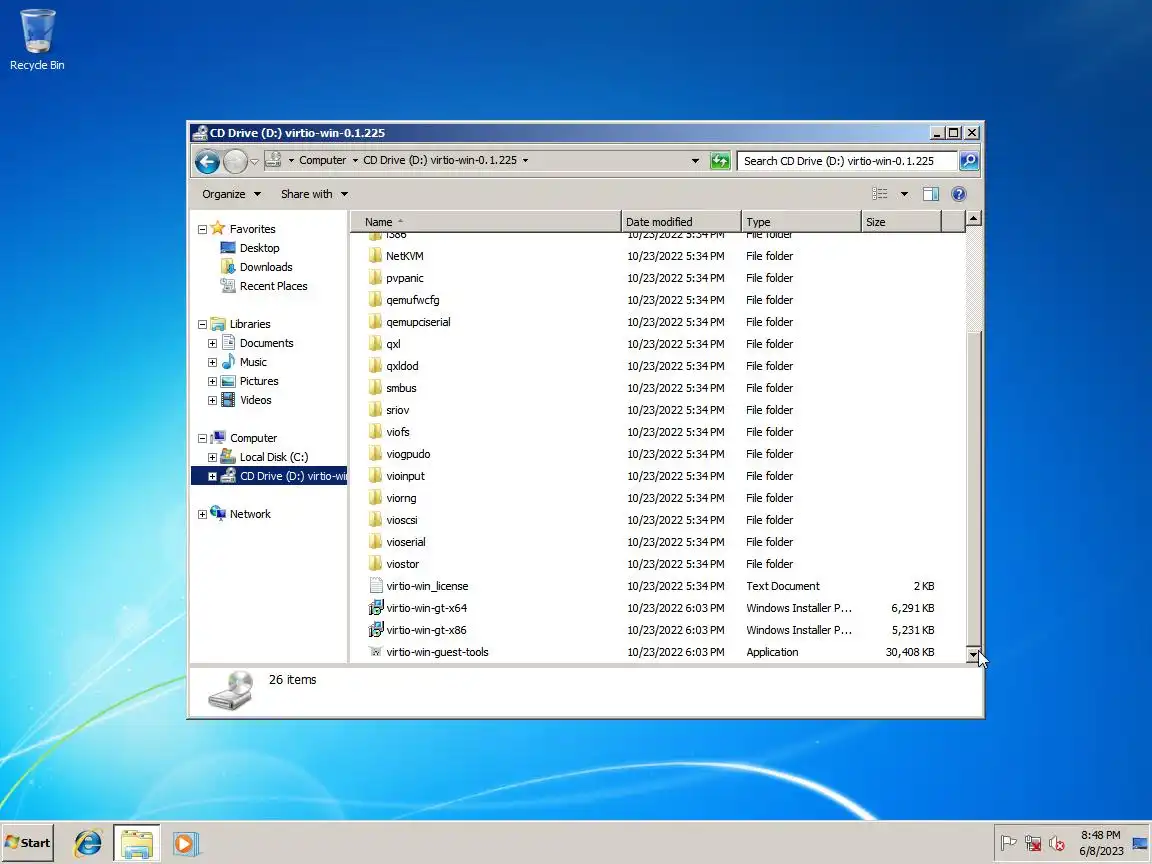The image size is (1152, 864).
Task: Select the virtio-win-guest-tools application icon
Action: [x=375, y=652]
